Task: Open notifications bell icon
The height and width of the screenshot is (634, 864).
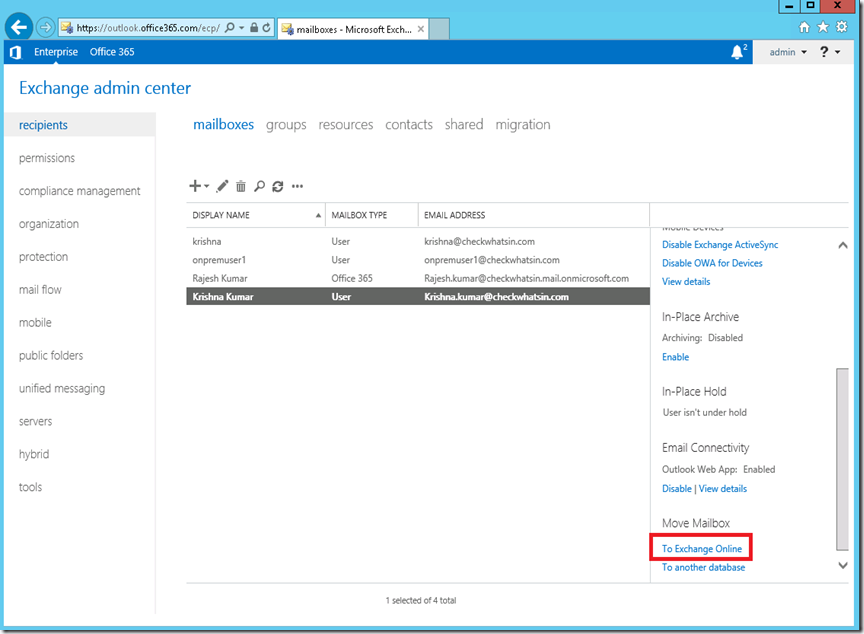Action: 738,52
